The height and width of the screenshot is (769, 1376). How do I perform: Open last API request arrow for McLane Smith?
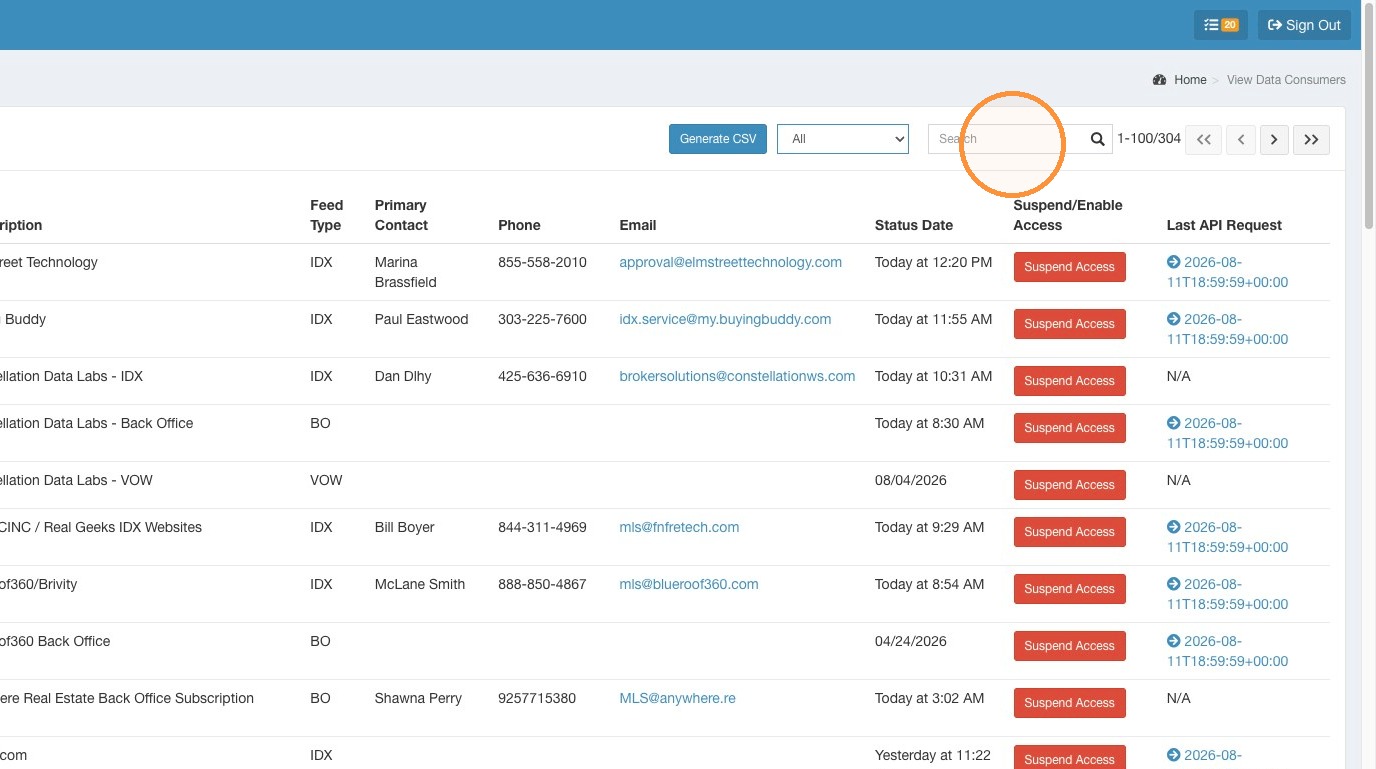pos(1173,584)
